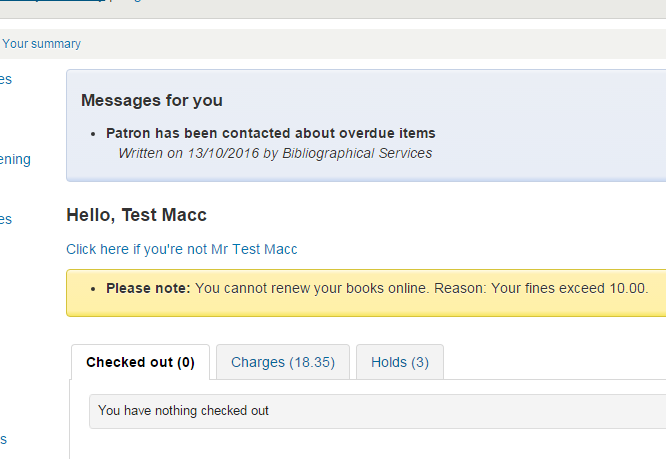Click the 'Bibliographical Services' author text
666x459 pixels.
pyautogui.click(x=357, y=153)
